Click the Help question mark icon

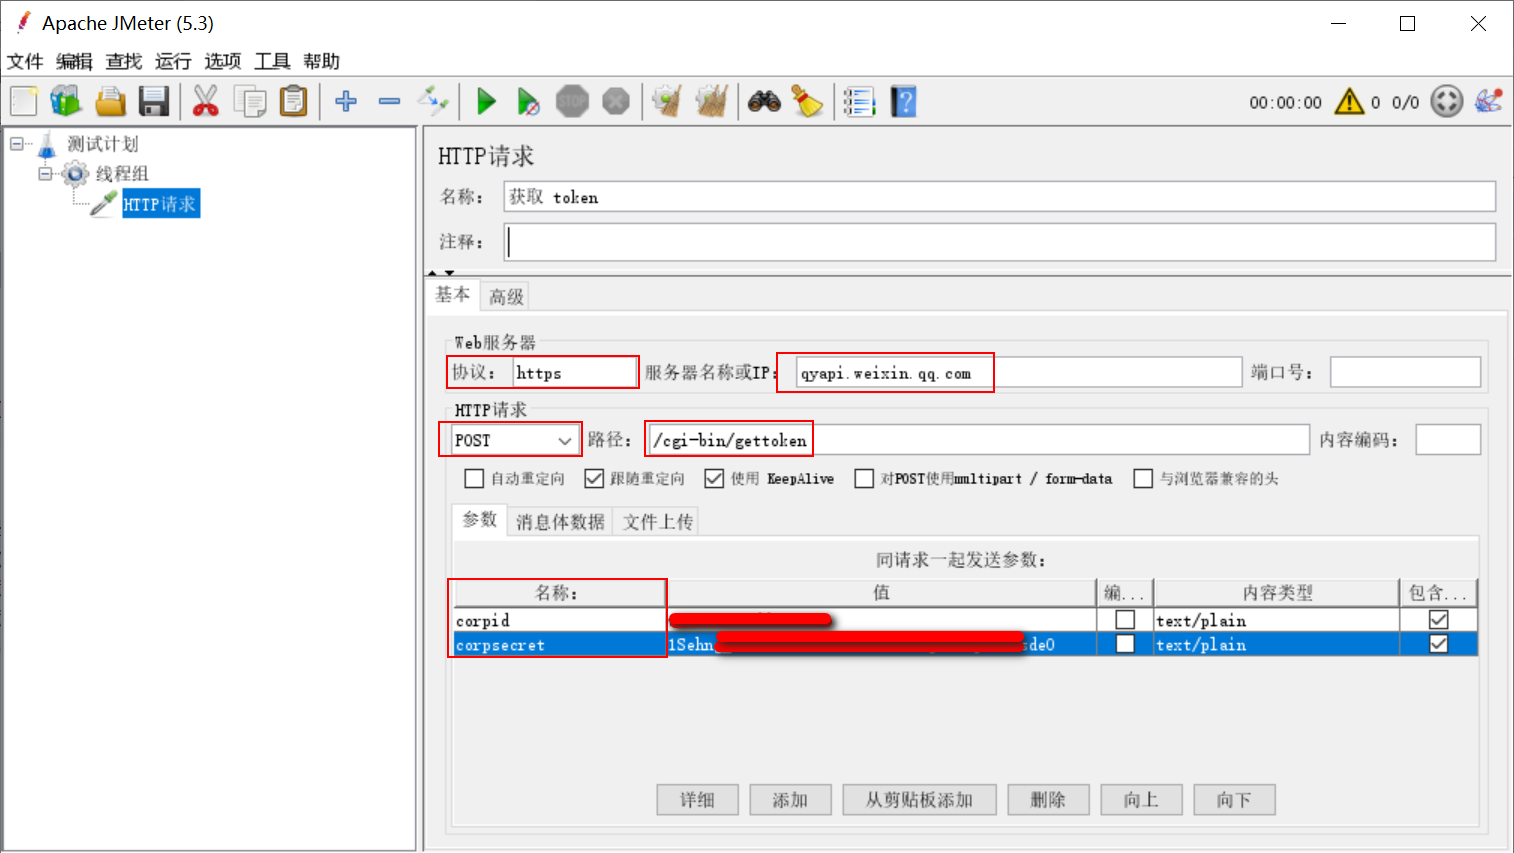(904, 101)
